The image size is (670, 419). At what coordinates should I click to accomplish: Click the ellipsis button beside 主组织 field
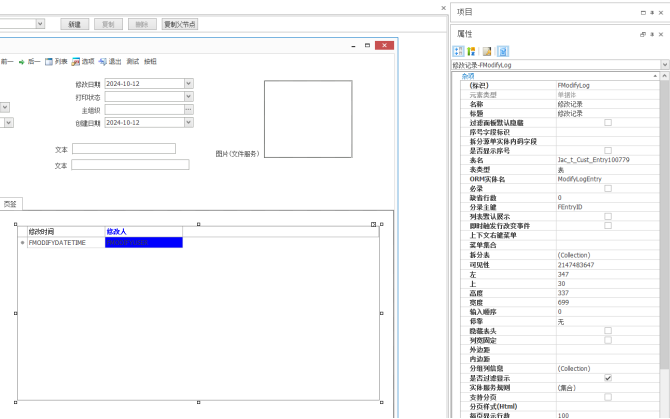pos(188,110)
